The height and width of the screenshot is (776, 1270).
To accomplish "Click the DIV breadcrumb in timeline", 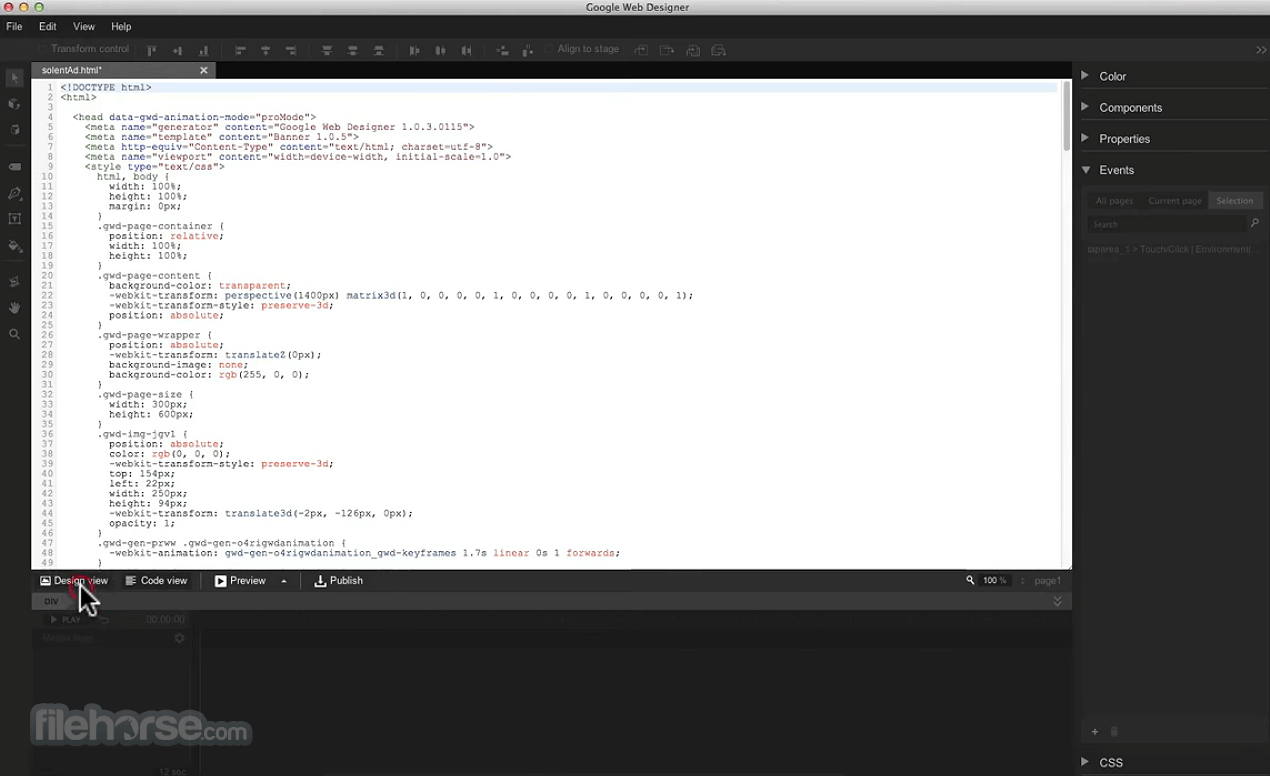I will (51, 601).
